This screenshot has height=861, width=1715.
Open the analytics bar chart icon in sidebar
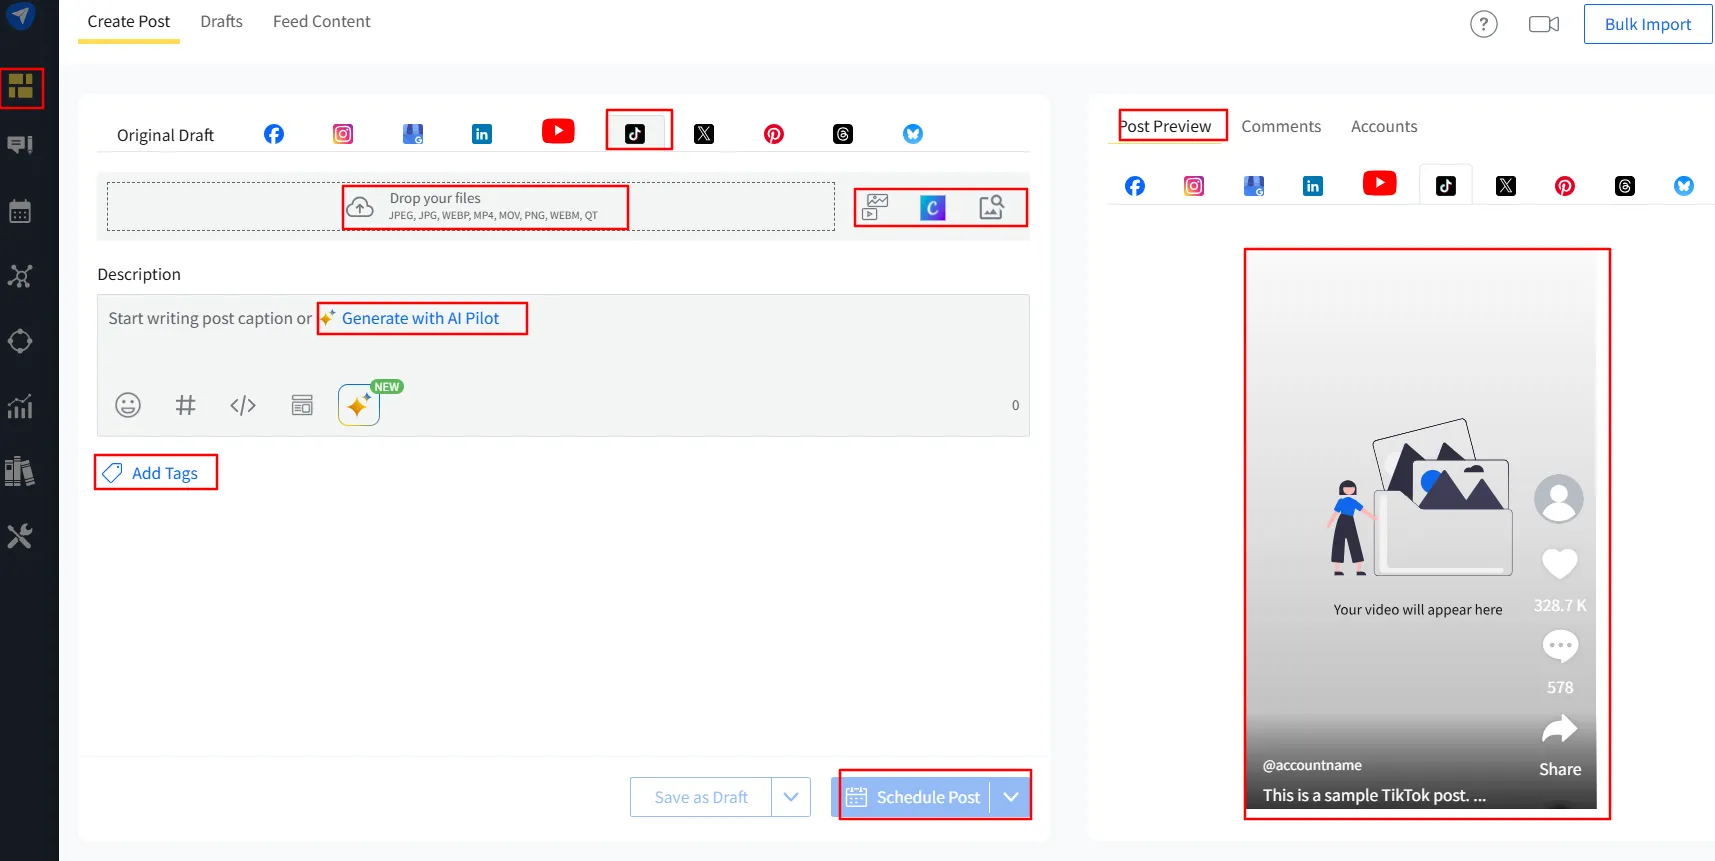tap(20, 406)
